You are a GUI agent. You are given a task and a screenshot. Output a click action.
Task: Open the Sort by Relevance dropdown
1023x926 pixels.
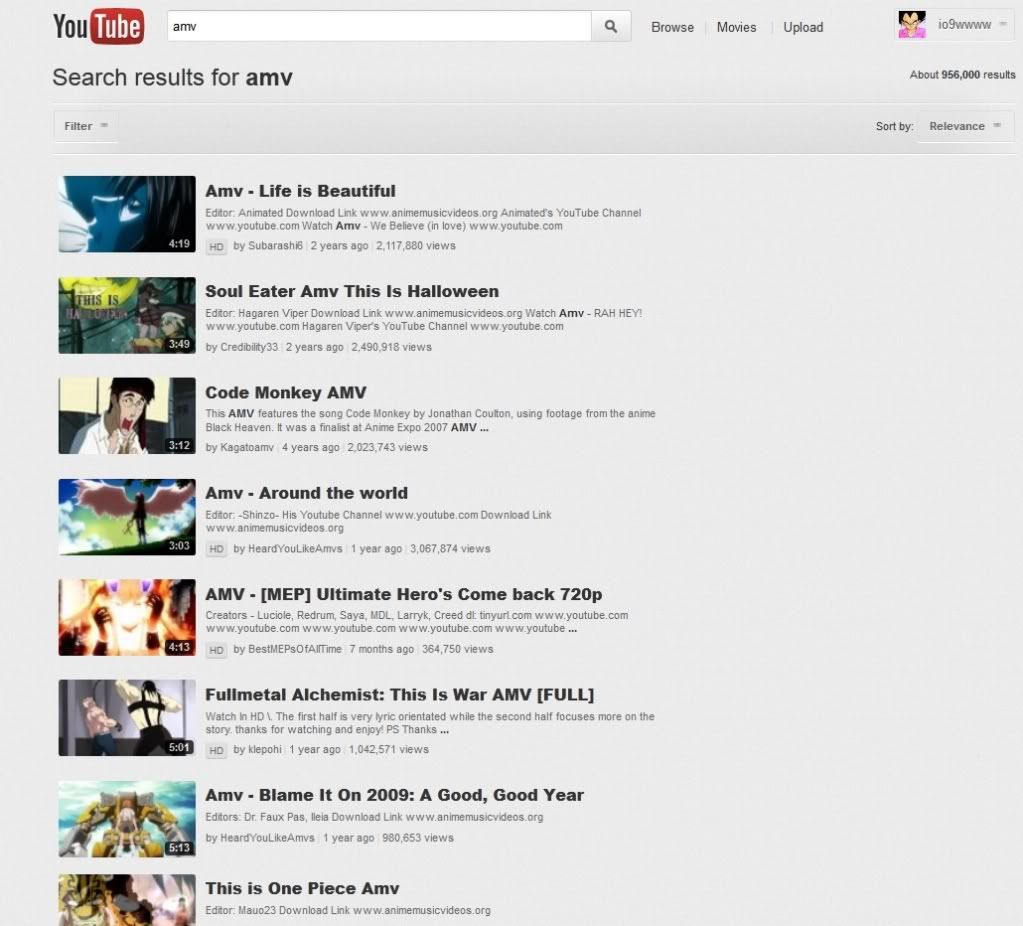(x=964, y=126)
